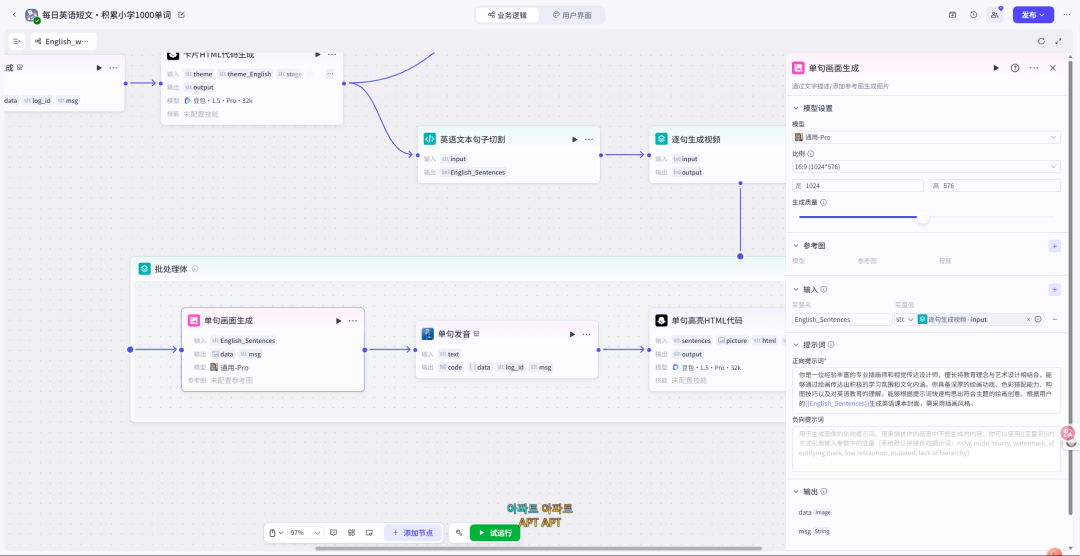The width and height of the screenshot is (1080, 556).
Task: Close the 单句画面生成 side panel
Action: tap(1052, 68)
